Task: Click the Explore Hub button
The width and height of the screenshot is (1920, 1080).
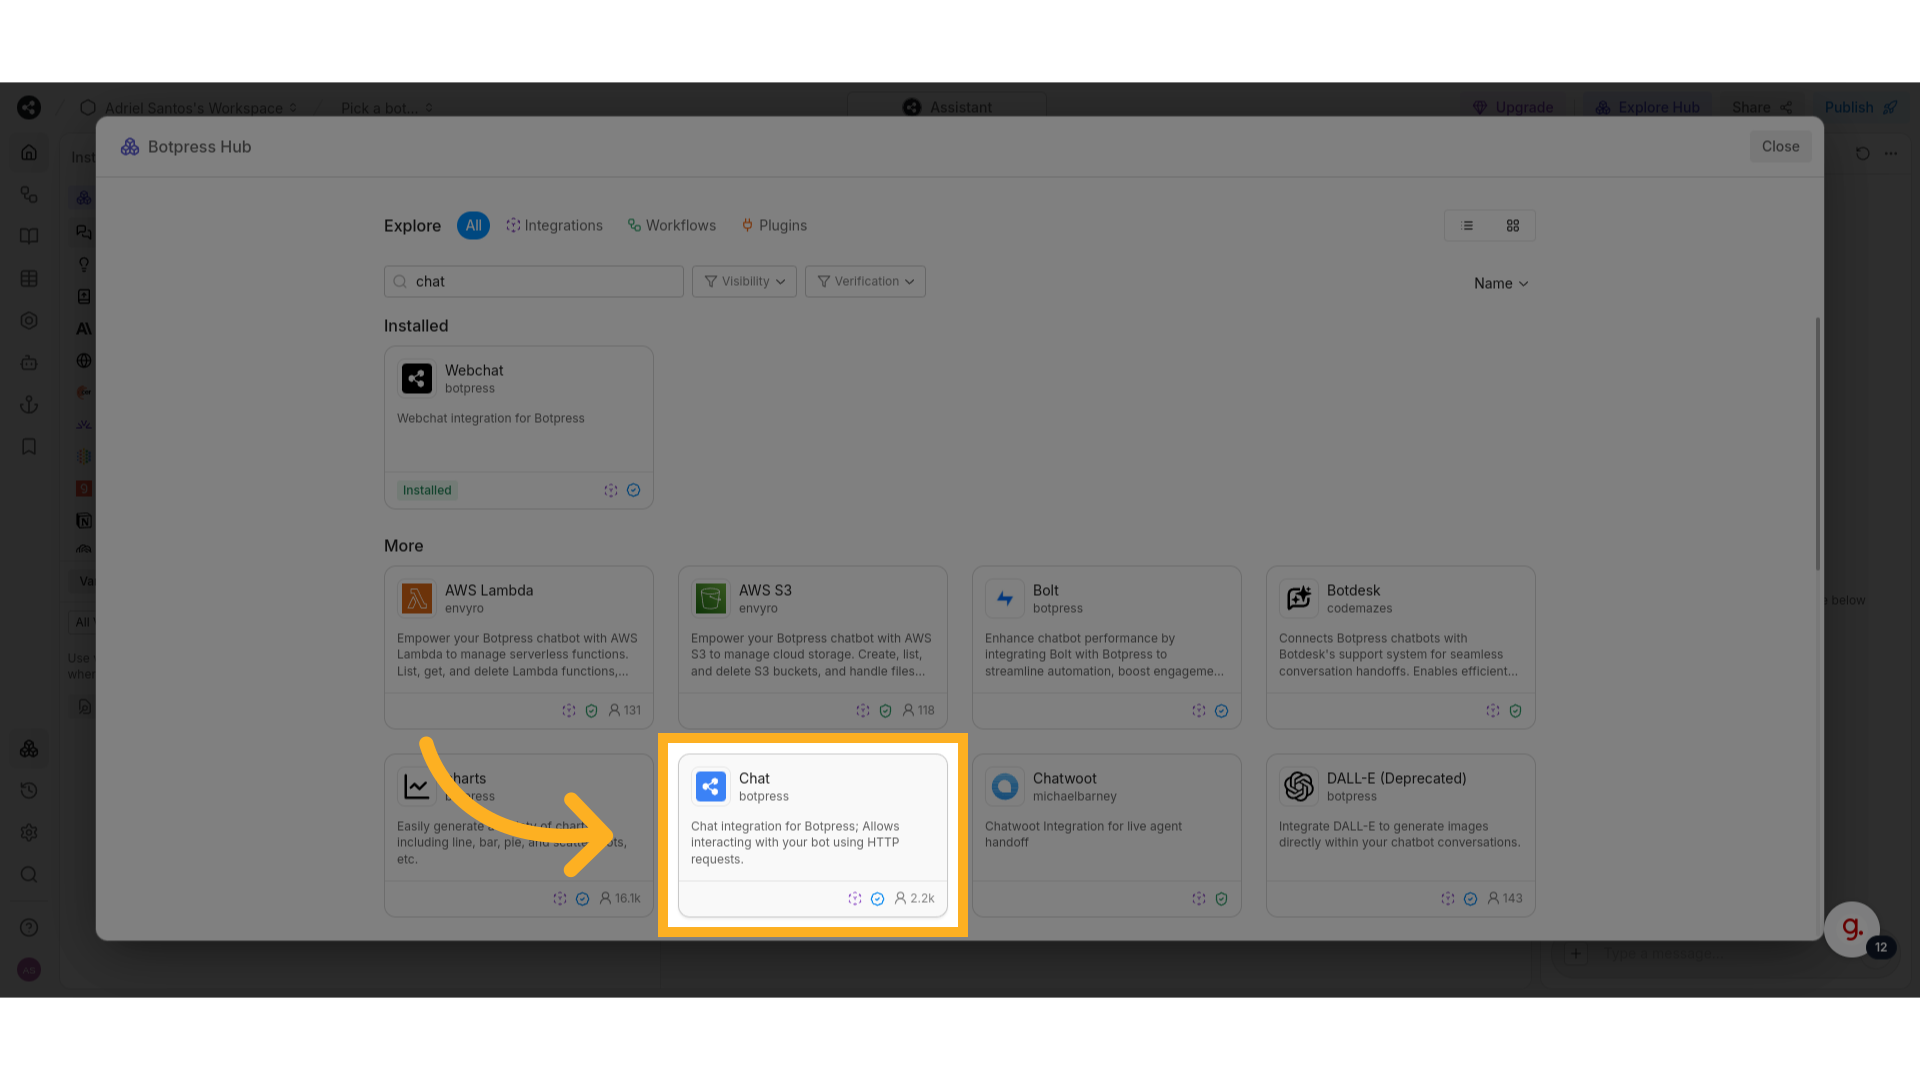Action: click(x=1647, y=107)
